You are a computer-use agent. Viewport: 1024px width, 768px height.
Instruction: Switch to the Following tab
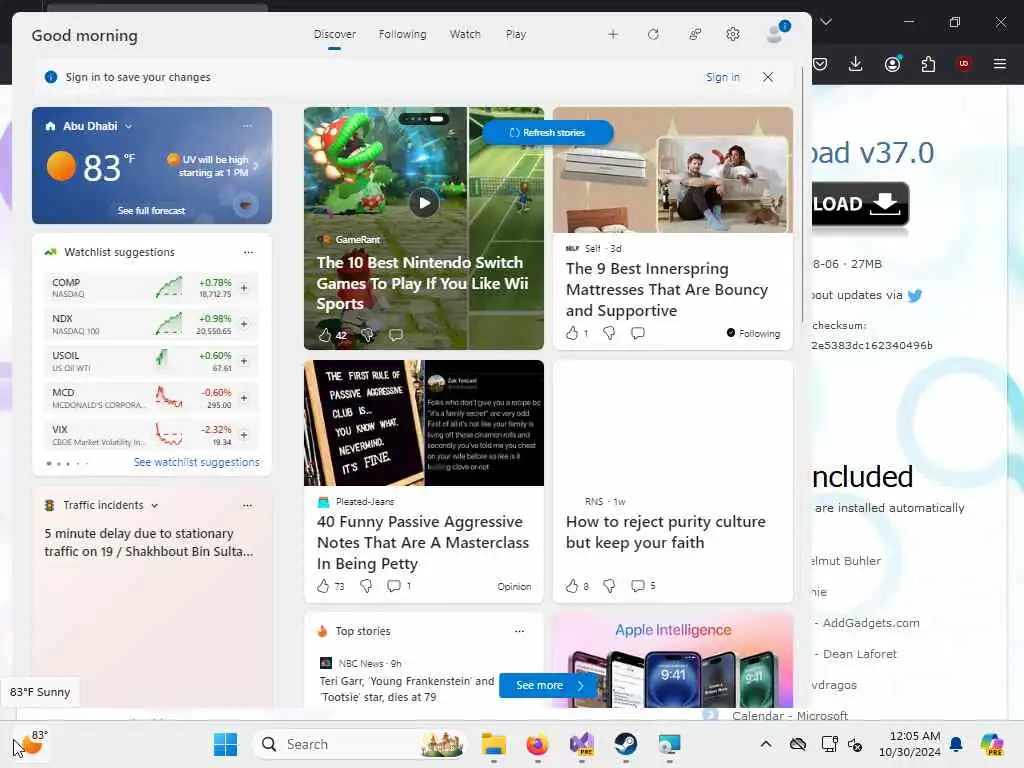click(402, 34)
